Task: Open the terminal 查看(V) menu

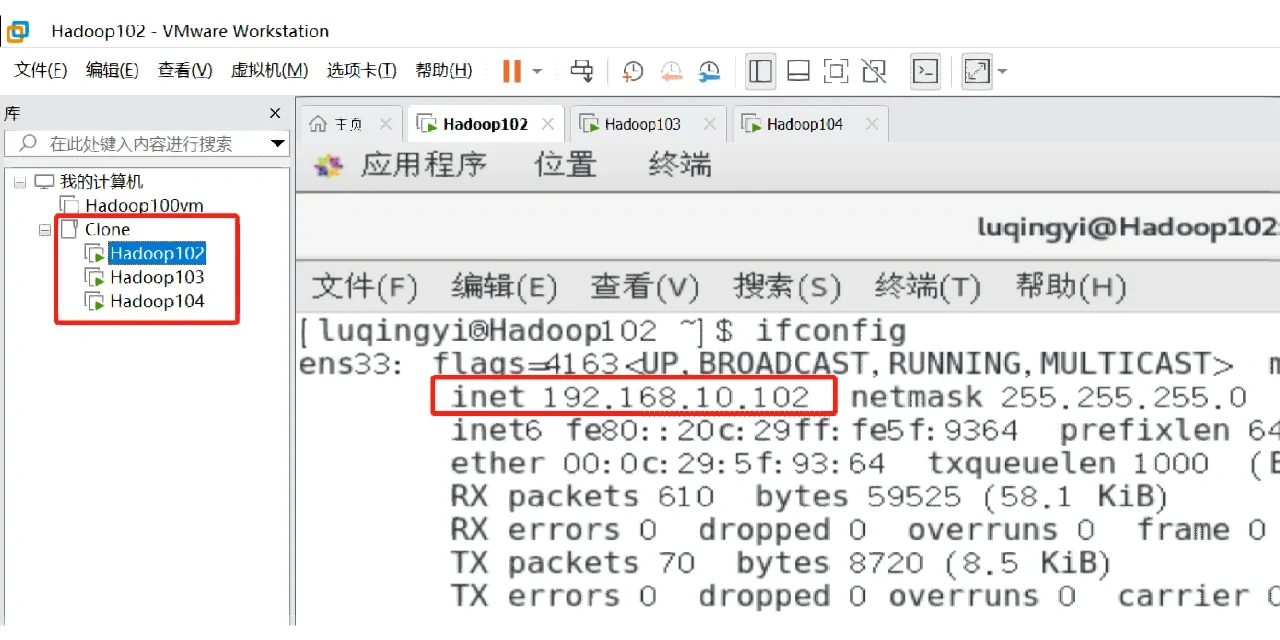Action: [x=644, y=288]
